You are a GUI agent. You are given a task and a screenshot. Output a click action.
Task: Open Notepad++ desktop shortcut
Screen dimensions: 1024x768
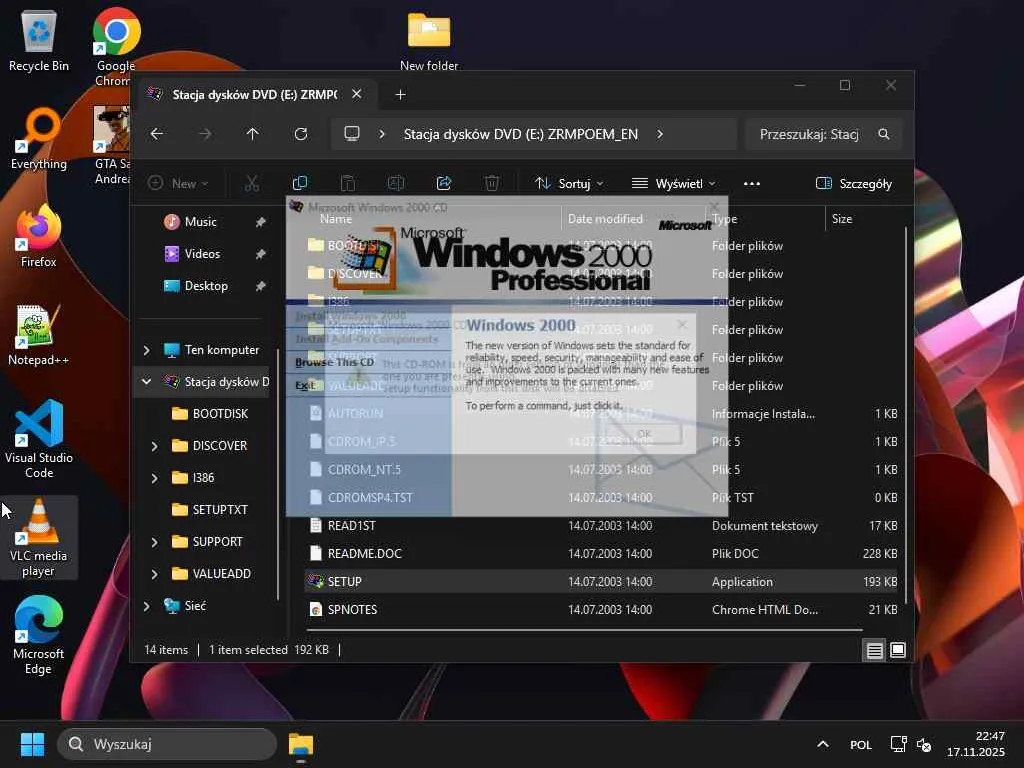[x=39, y=334]
